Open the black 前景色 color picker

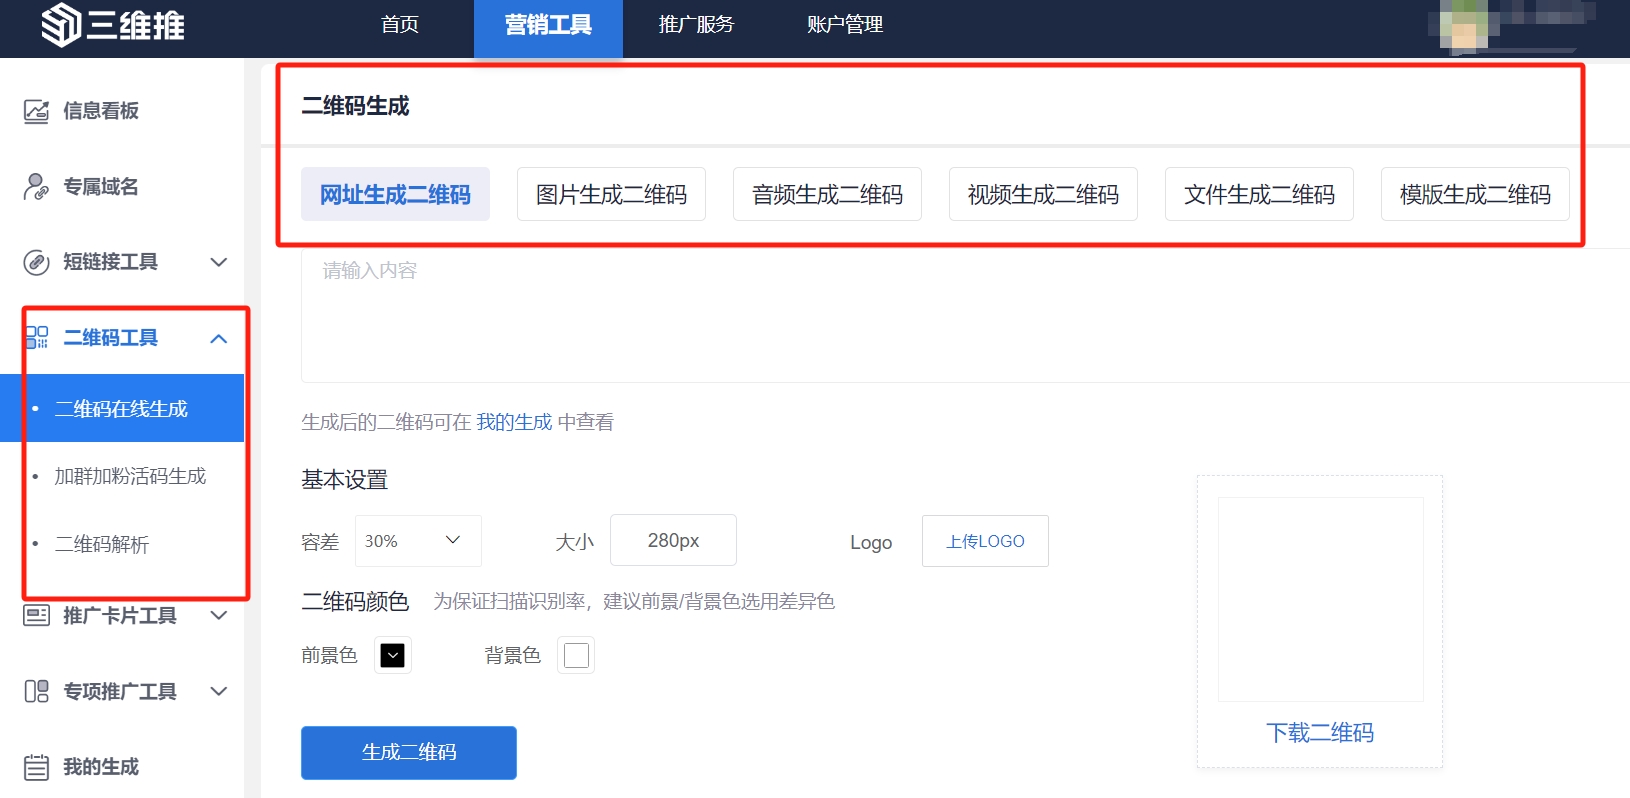[x=393, y=655]
